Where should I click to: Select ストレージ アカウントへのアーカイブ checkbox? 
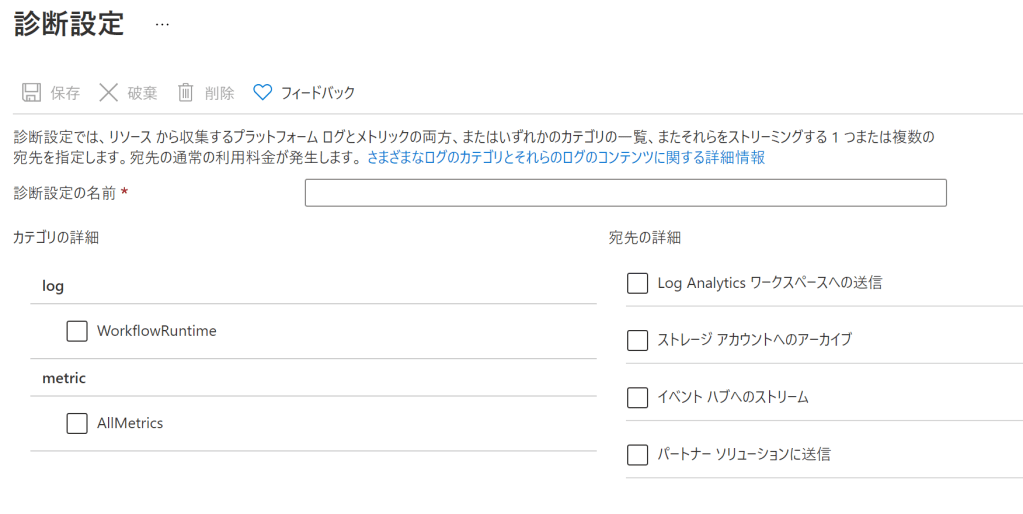pyautogui.click(x=637, y=340)
